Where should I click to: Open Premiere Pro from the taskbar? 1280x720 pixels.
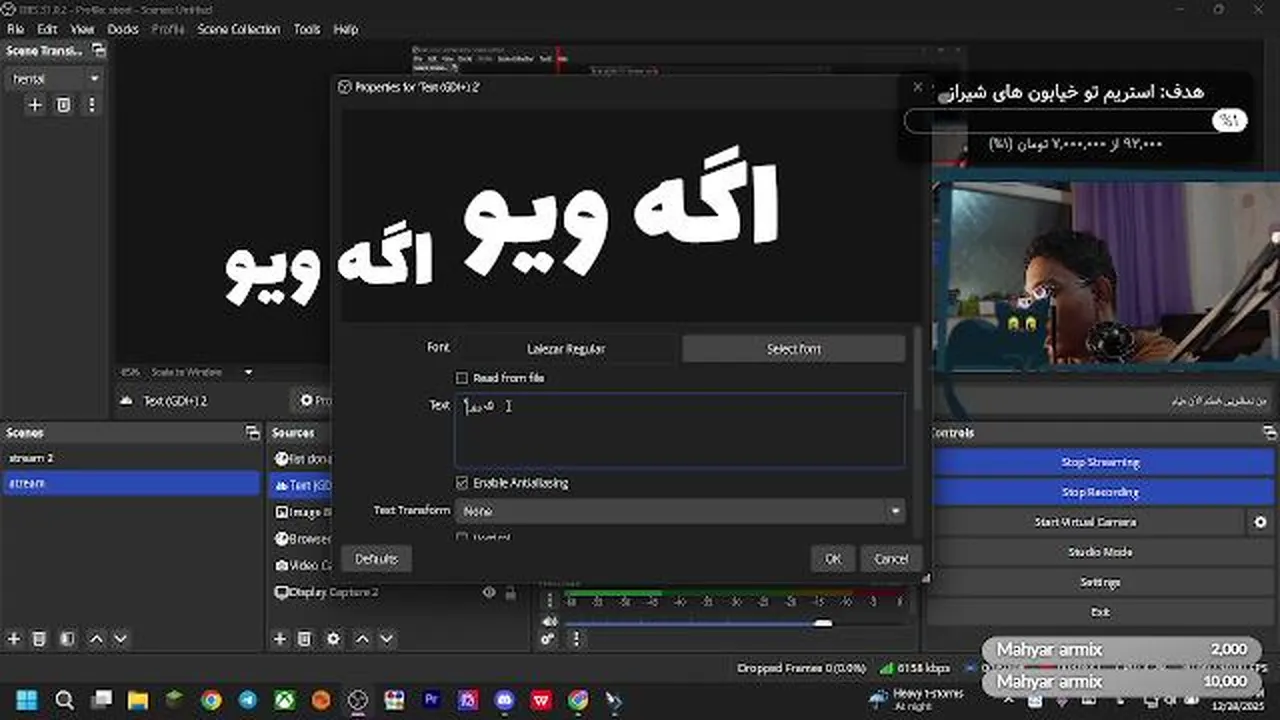[432, 699]
